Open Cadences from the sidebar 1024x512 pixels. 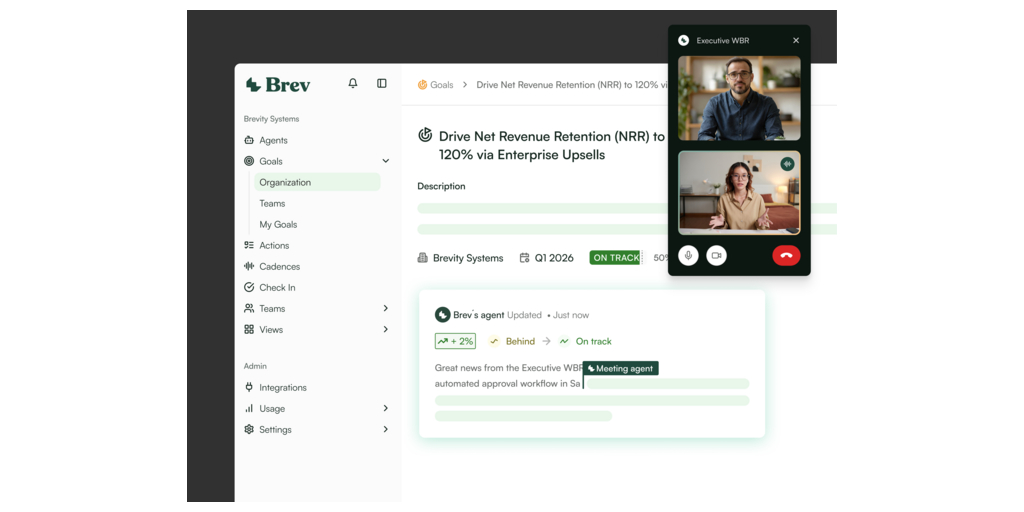click(x=279, y=267)
